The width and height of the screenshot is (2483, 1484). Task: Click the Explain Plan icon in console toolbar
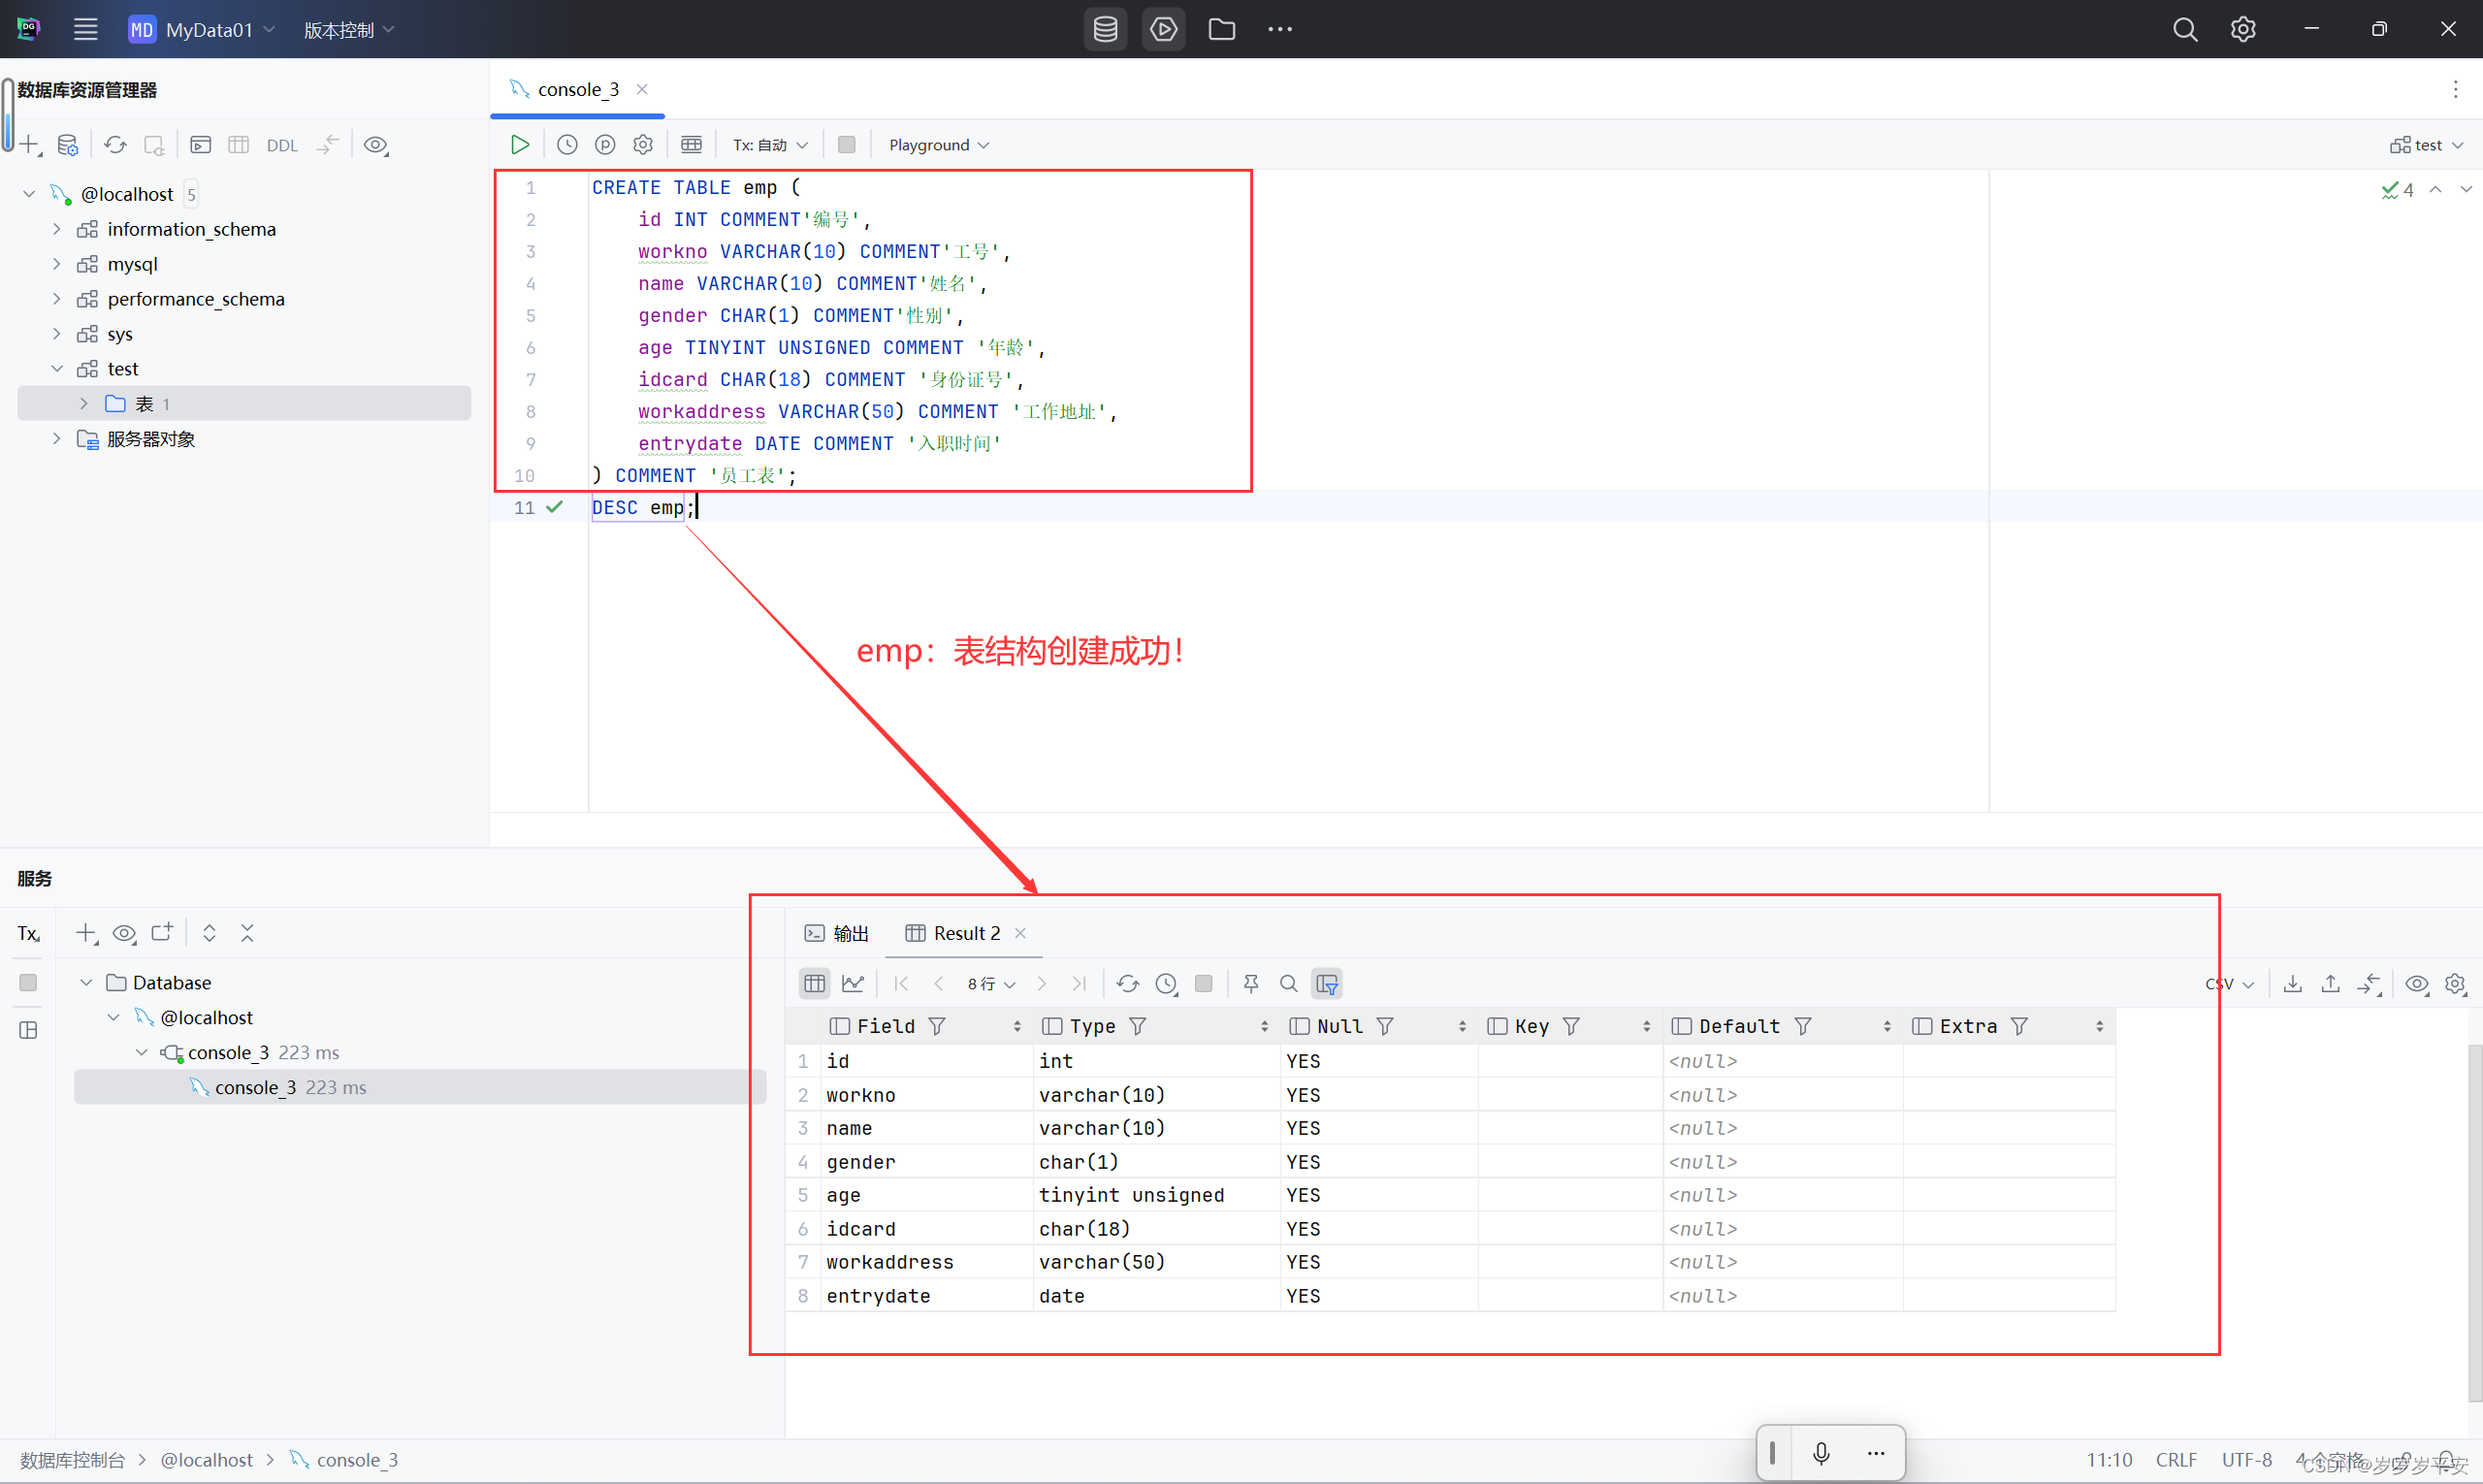tap(605, 145)
